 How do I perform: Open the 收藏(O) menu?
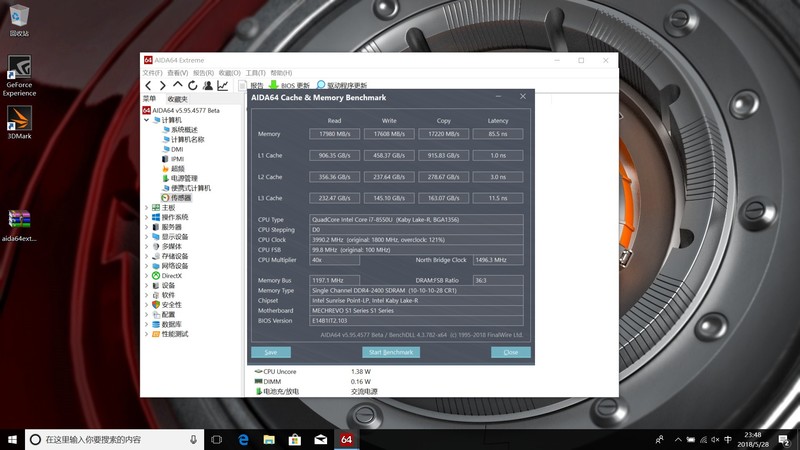229,73
